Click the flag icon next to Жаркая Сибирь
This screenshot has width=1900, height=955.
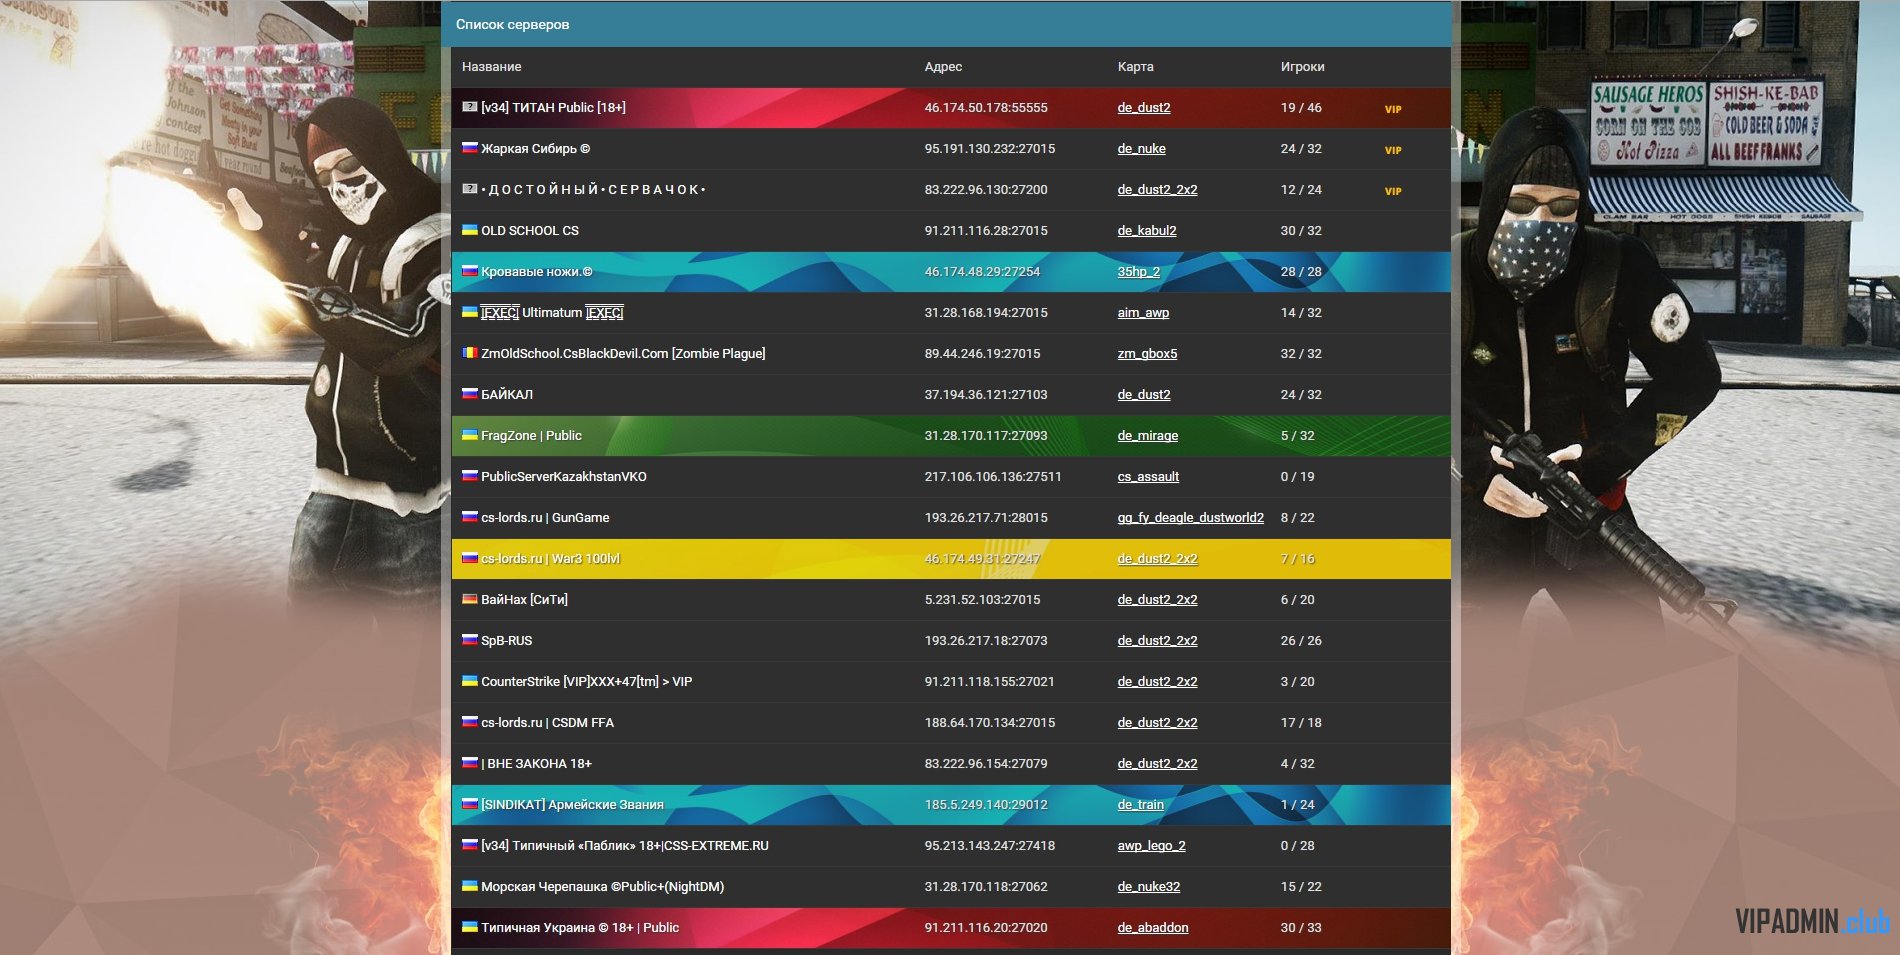469,147
